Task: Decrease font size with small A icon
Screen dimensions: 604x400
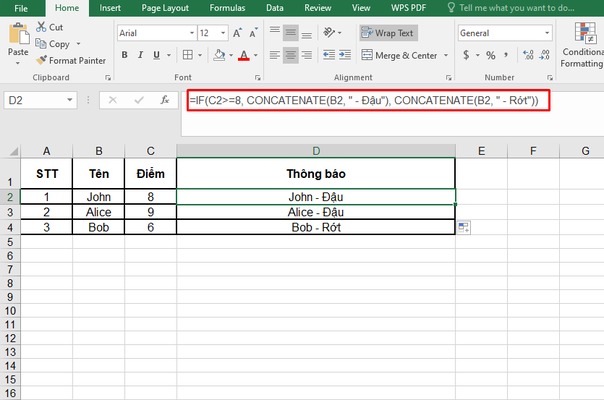Action: click(x=253, y=33)
